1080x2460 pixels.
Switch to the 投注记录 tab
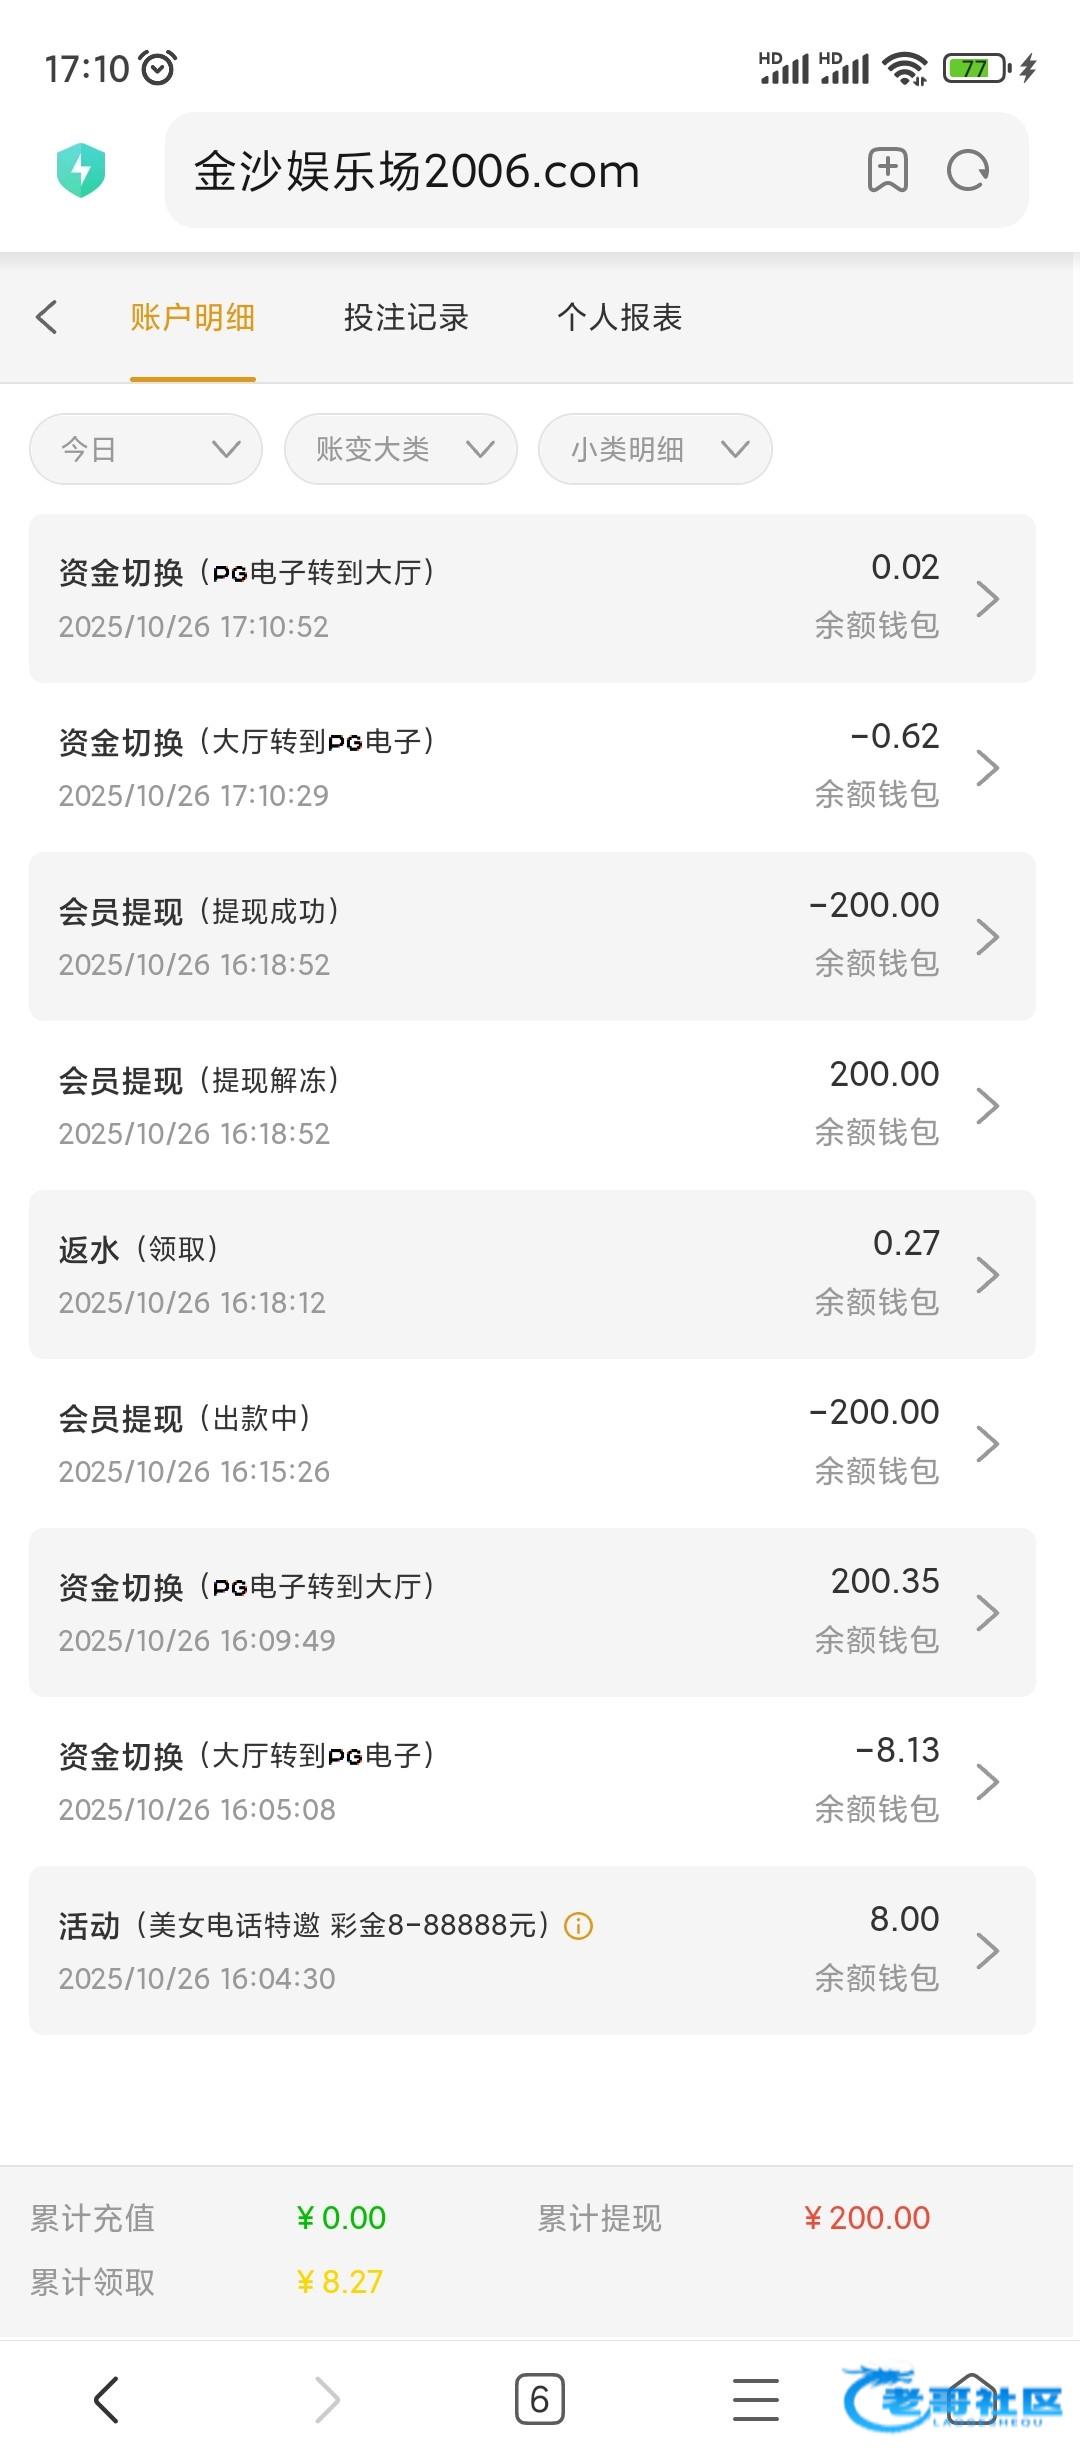pyautogui.click(x=406, y=317)
